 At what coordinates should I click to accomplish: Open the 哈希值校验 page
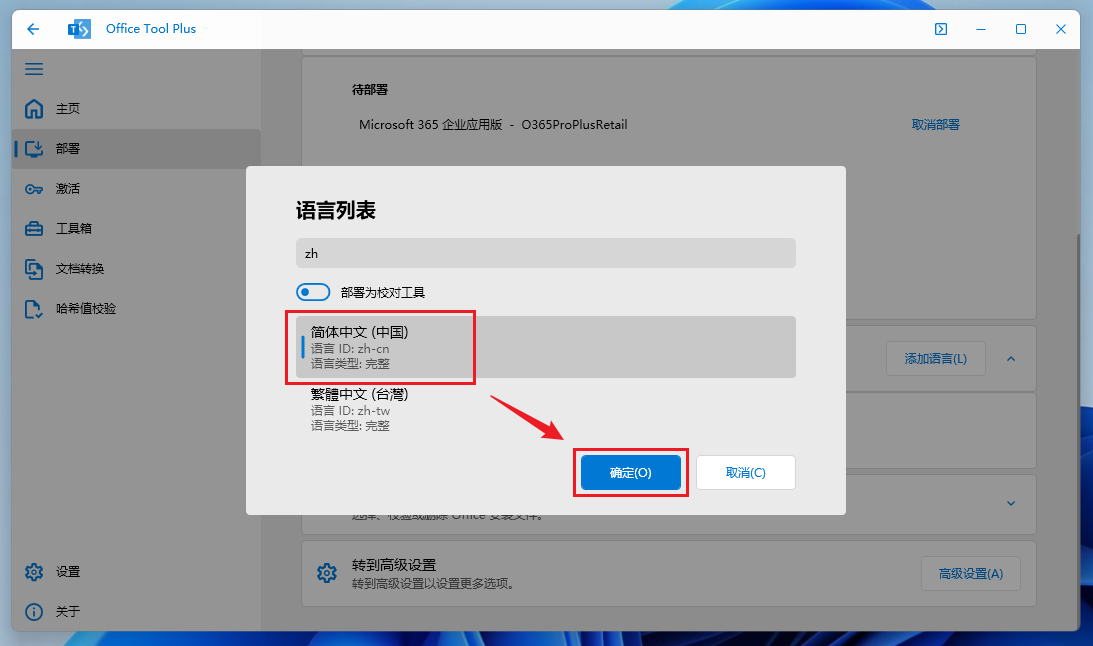[x=137, y=309]
